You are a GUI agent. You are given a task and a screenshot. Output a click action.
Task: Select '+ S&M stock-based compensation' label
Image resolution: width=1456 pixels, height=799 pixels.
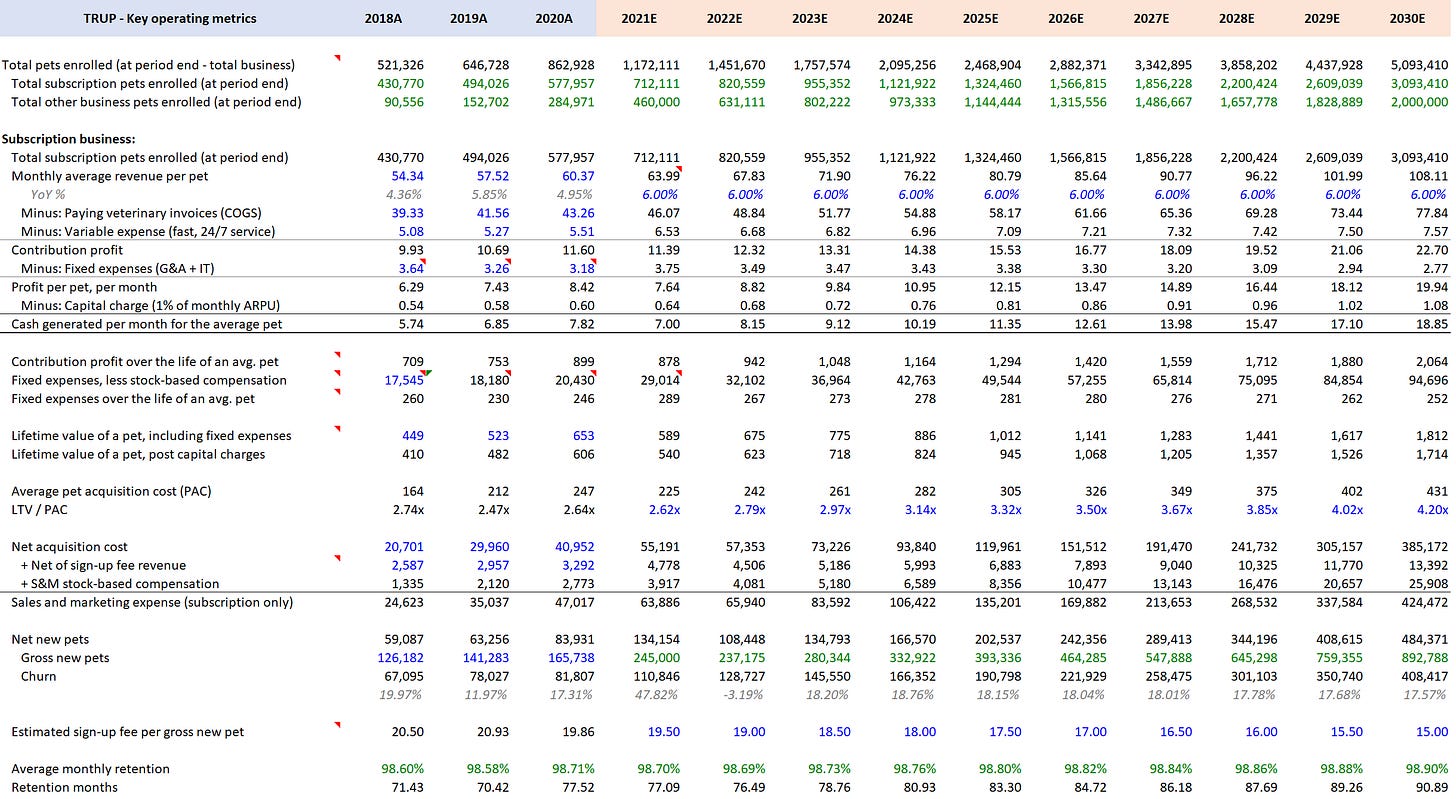[x=119, y=584]
